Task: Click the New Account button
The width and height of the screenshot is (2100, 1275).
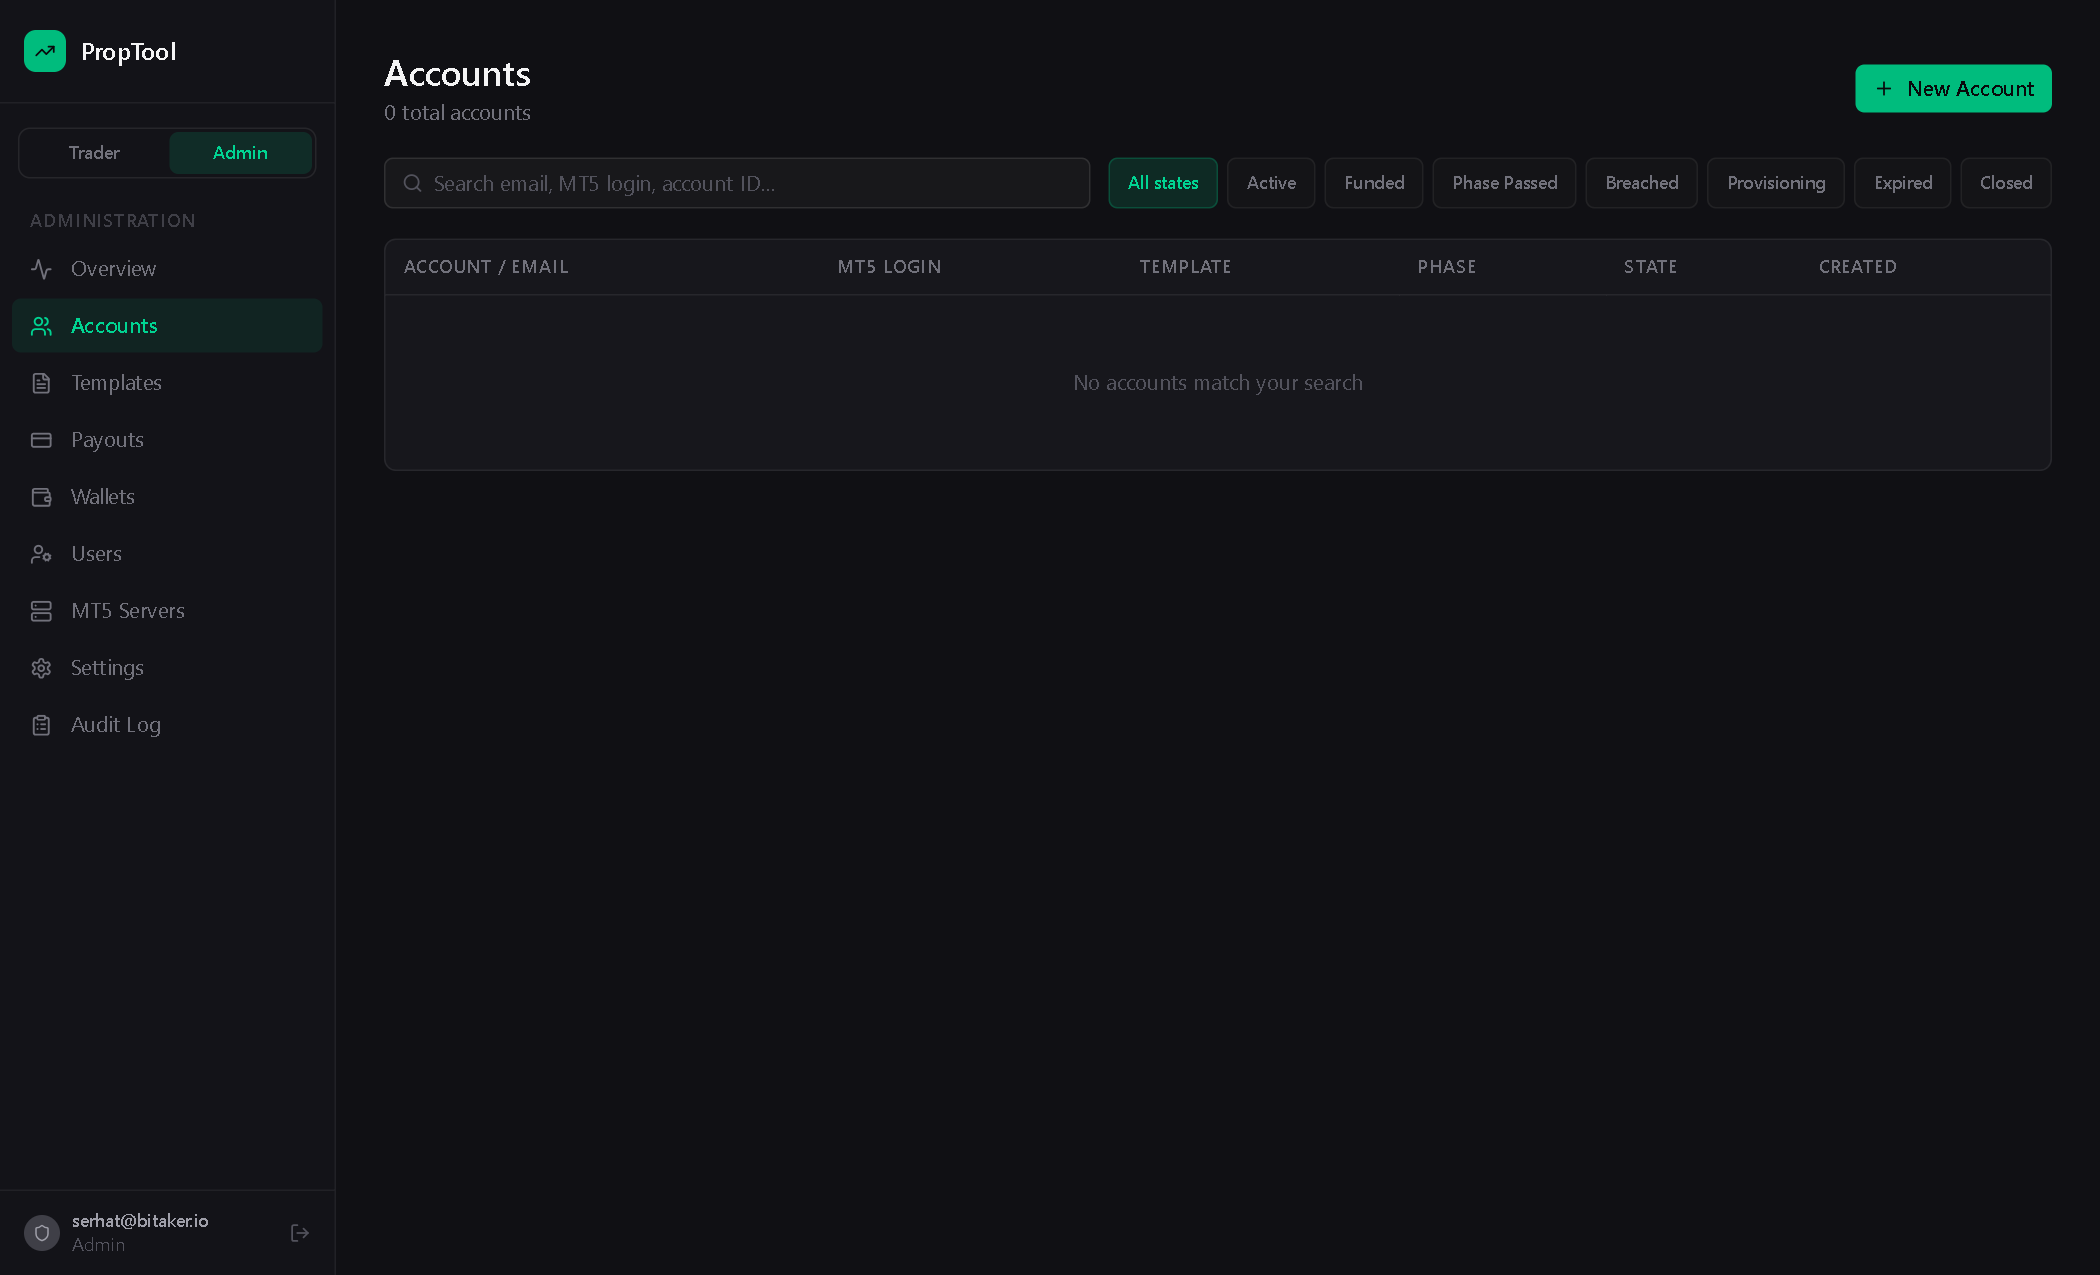Action: click(x=1953, y=89)
